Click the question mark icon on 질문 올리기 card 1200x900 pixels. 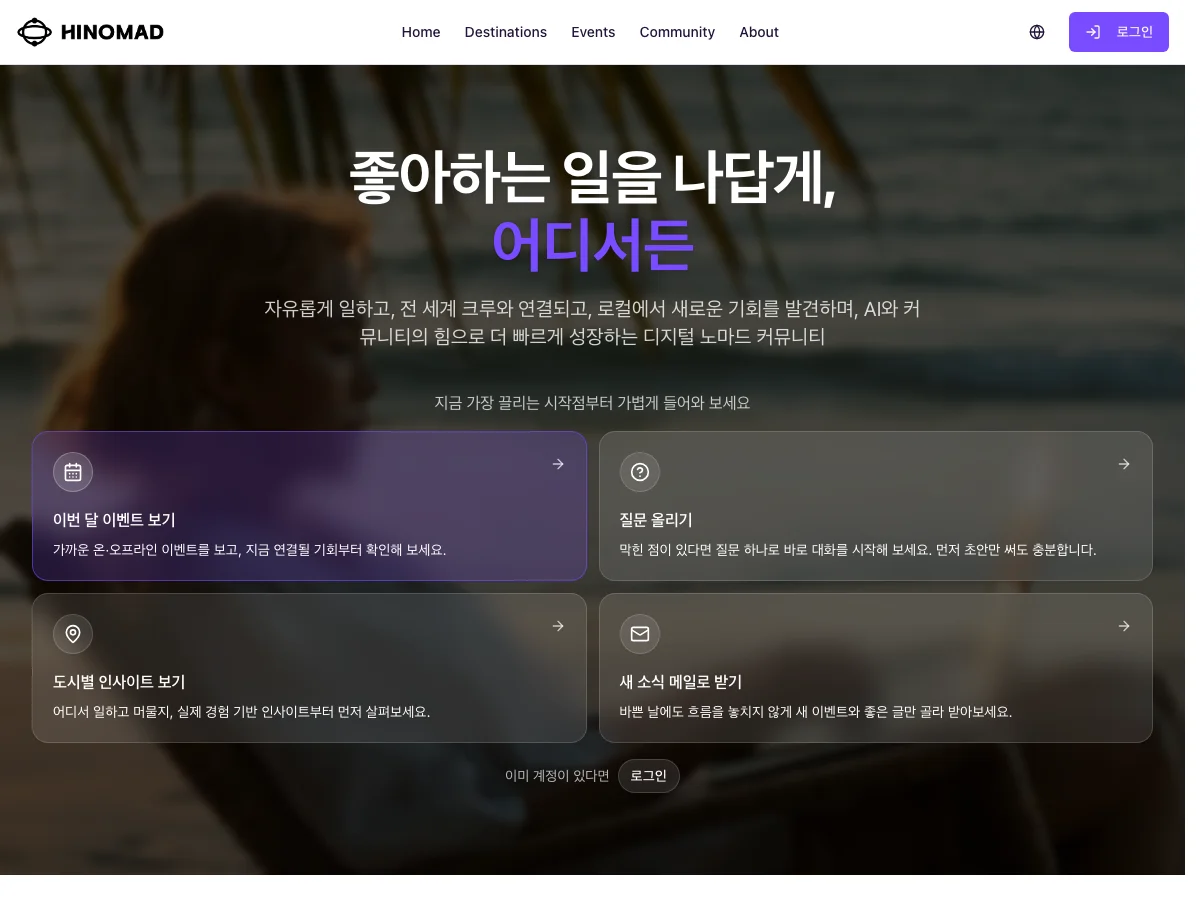pyautogui.click(x=640, y=472)
